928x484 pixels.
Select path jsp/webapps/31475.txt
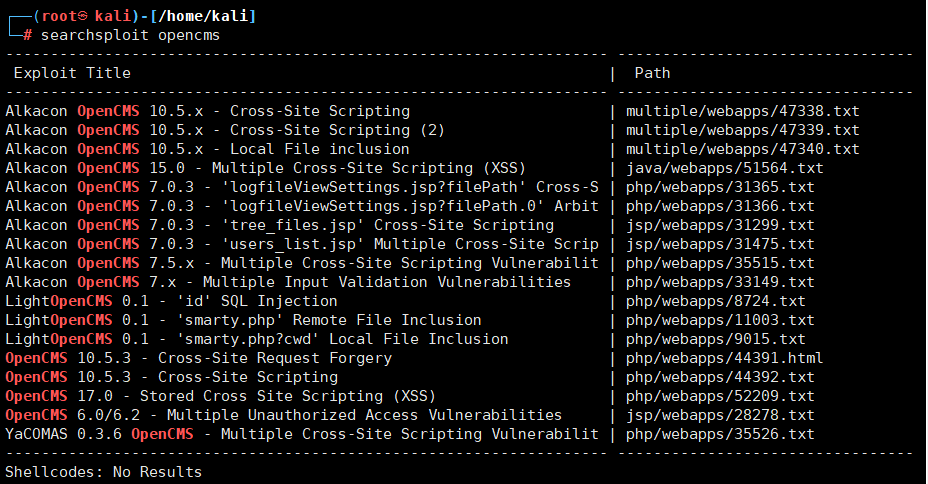point(720,244)
